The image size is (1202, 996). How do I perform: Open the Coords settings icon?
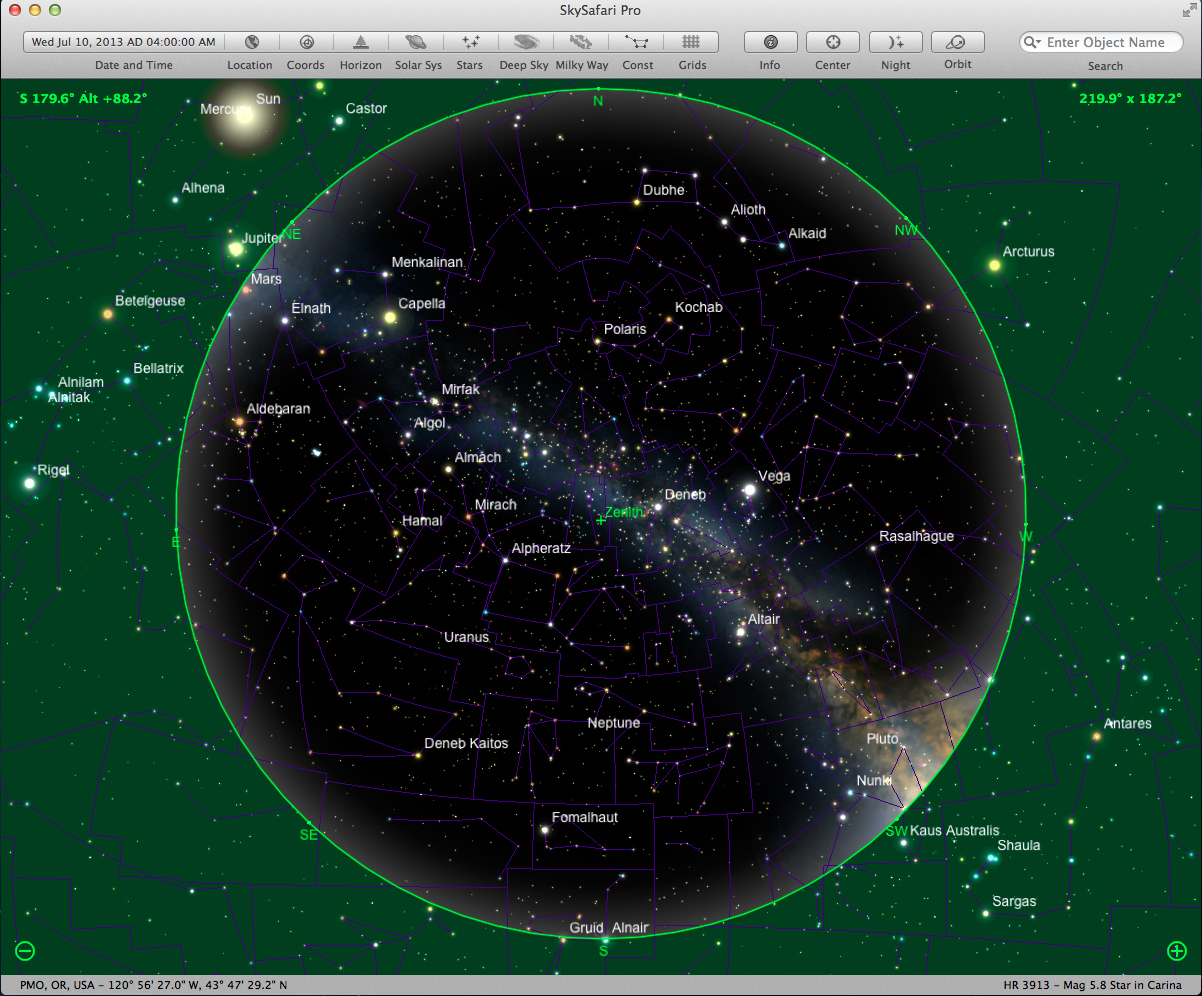(306, 42)
